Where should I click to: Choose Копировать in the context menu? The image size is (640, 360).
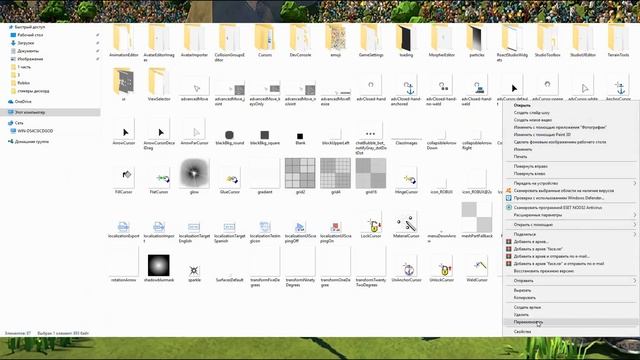tap(570, 298)
